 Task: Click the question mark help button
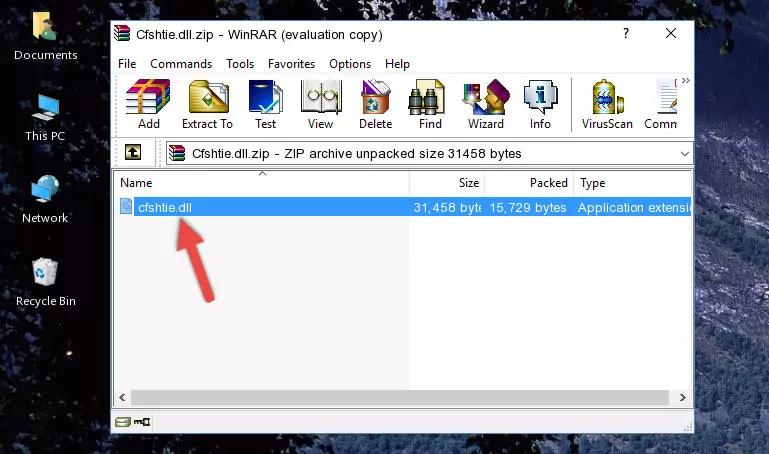click(x=626, y=33)
